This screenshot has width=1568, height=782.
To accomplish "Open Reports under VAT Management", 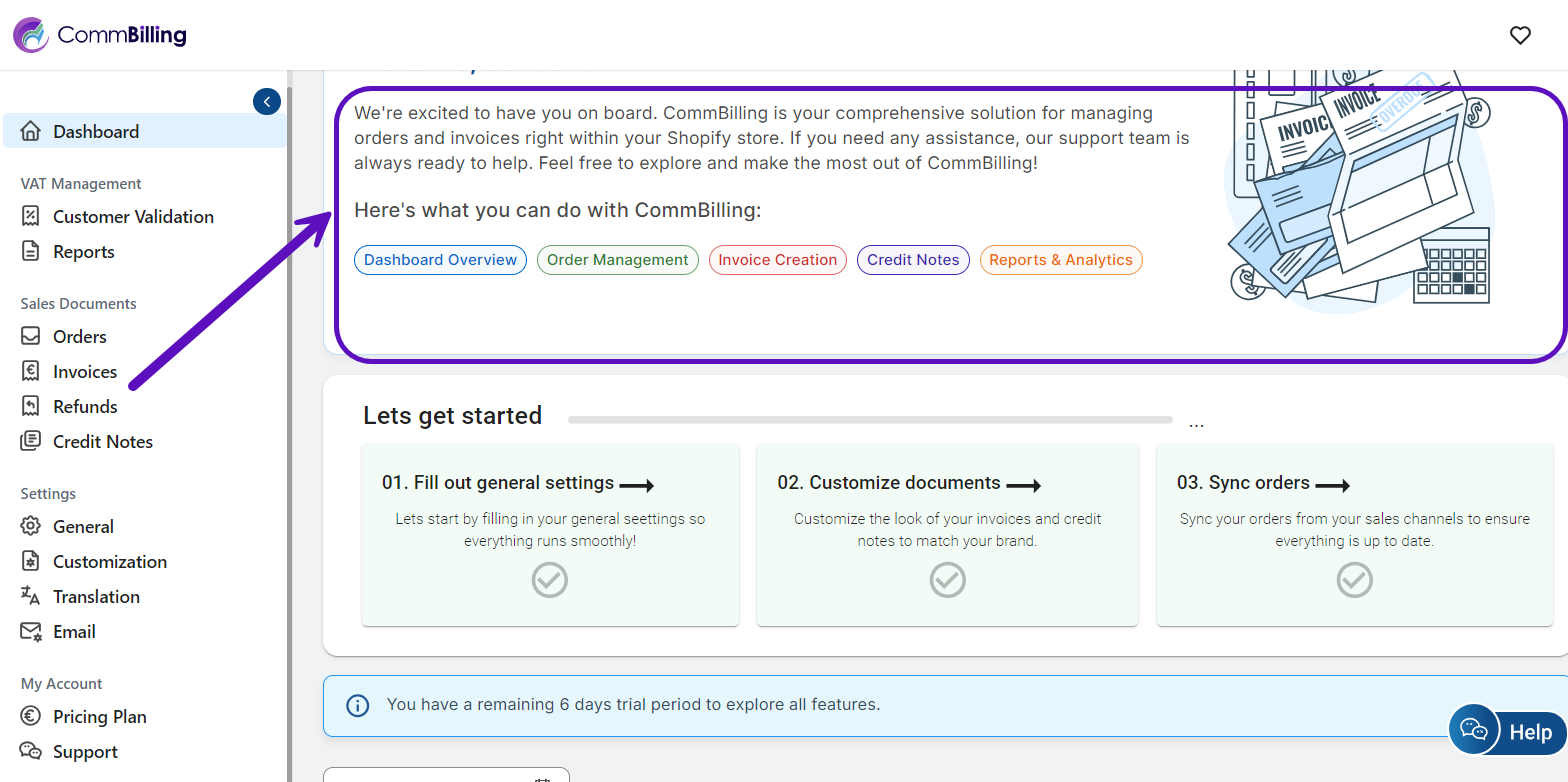I will click(84, 251).
